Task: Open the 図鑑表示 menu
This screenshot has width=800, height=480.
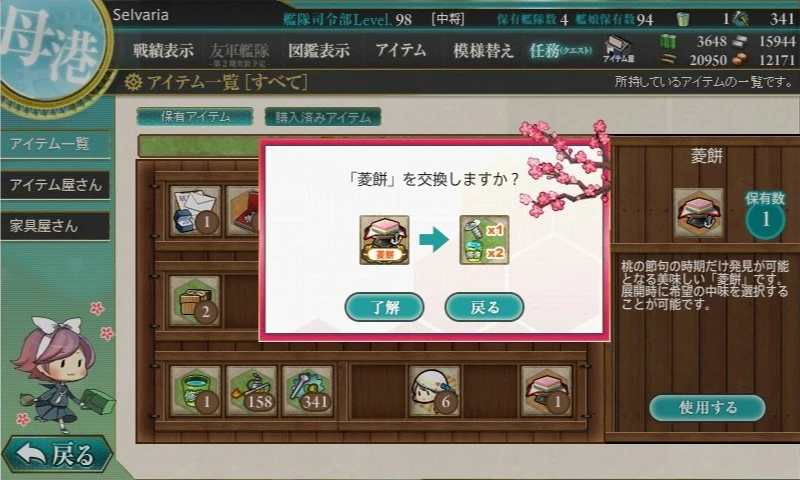Action: click(x=319, y=50)
